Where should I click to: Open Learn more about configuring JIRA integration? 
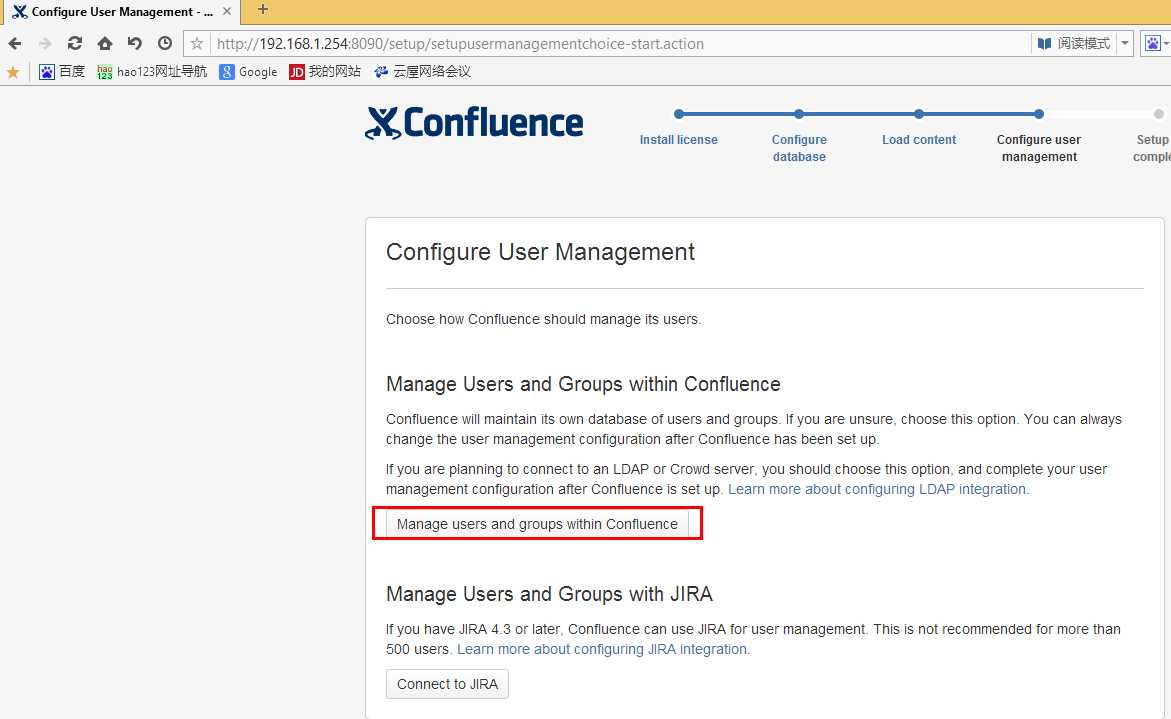[603, 649]
